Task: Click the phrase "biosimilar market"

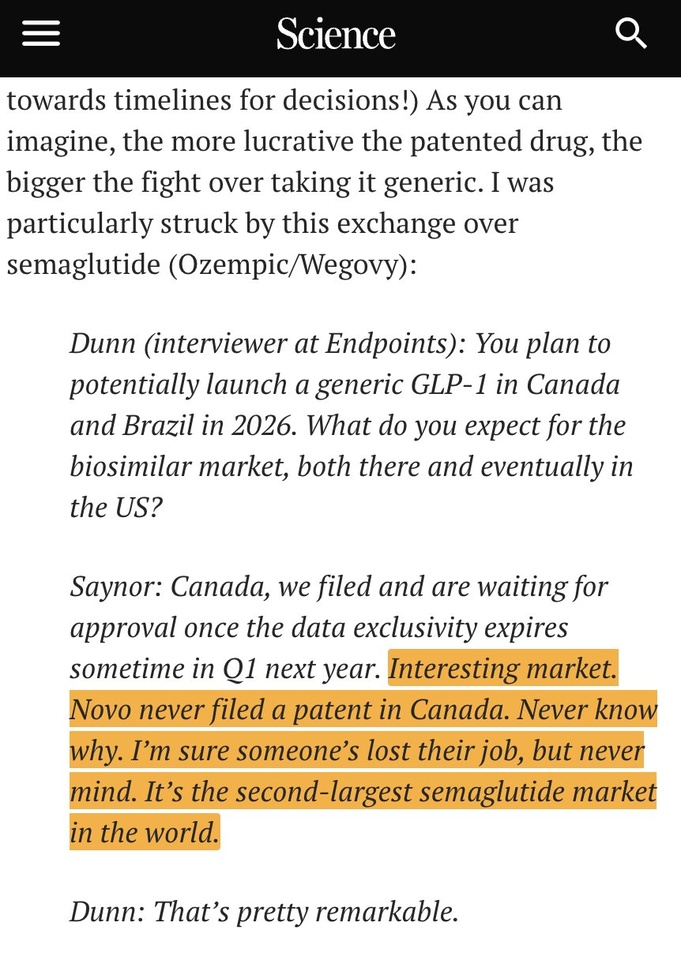Action: (x=179, y=467)
